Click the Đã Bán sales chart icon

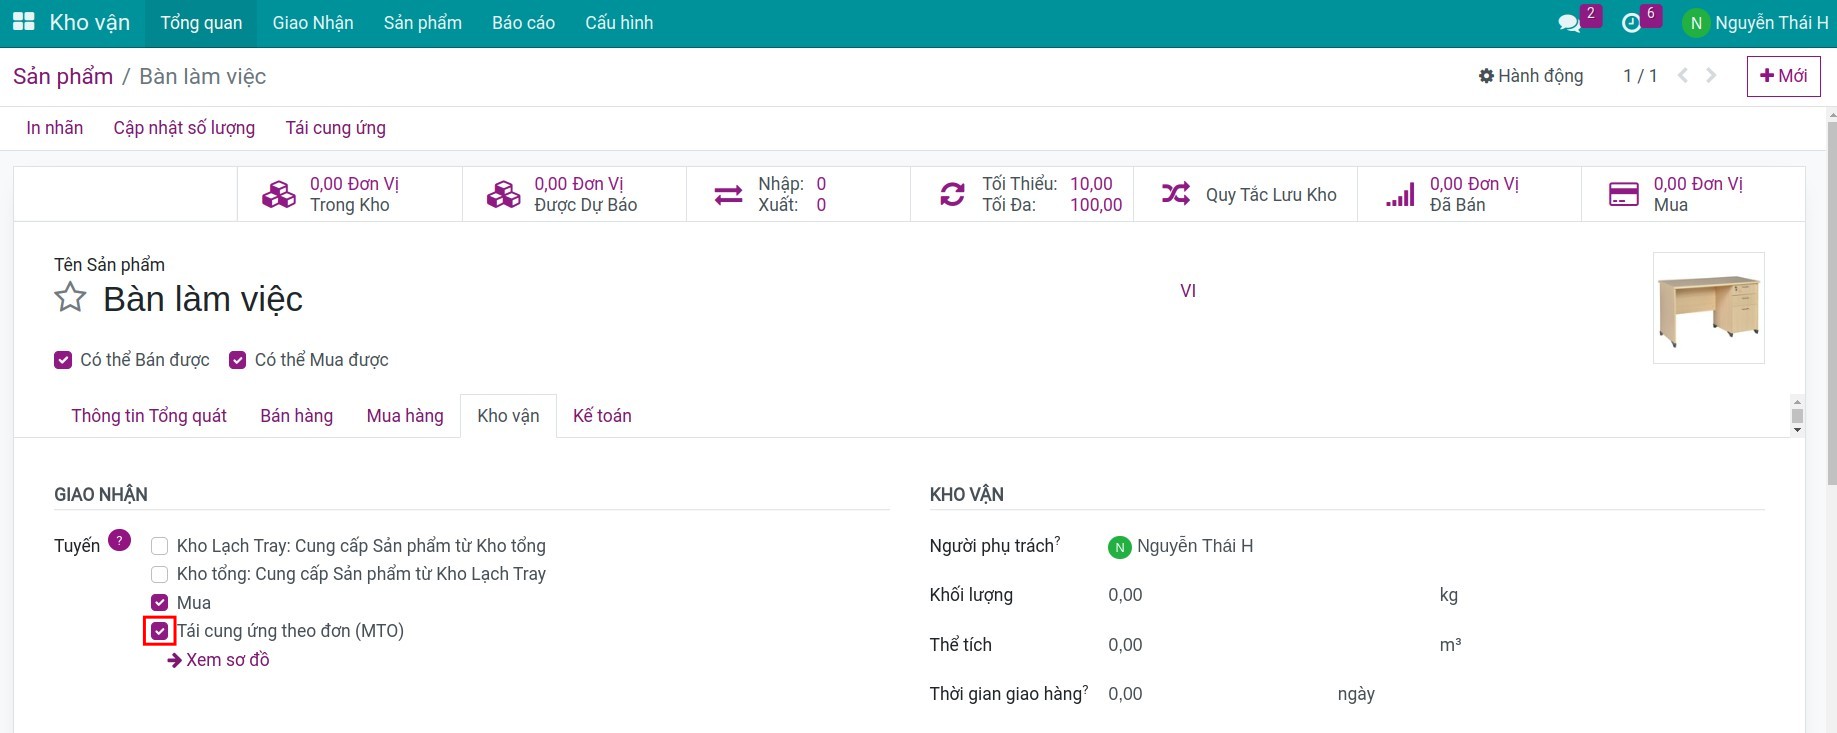(1400, 194)
